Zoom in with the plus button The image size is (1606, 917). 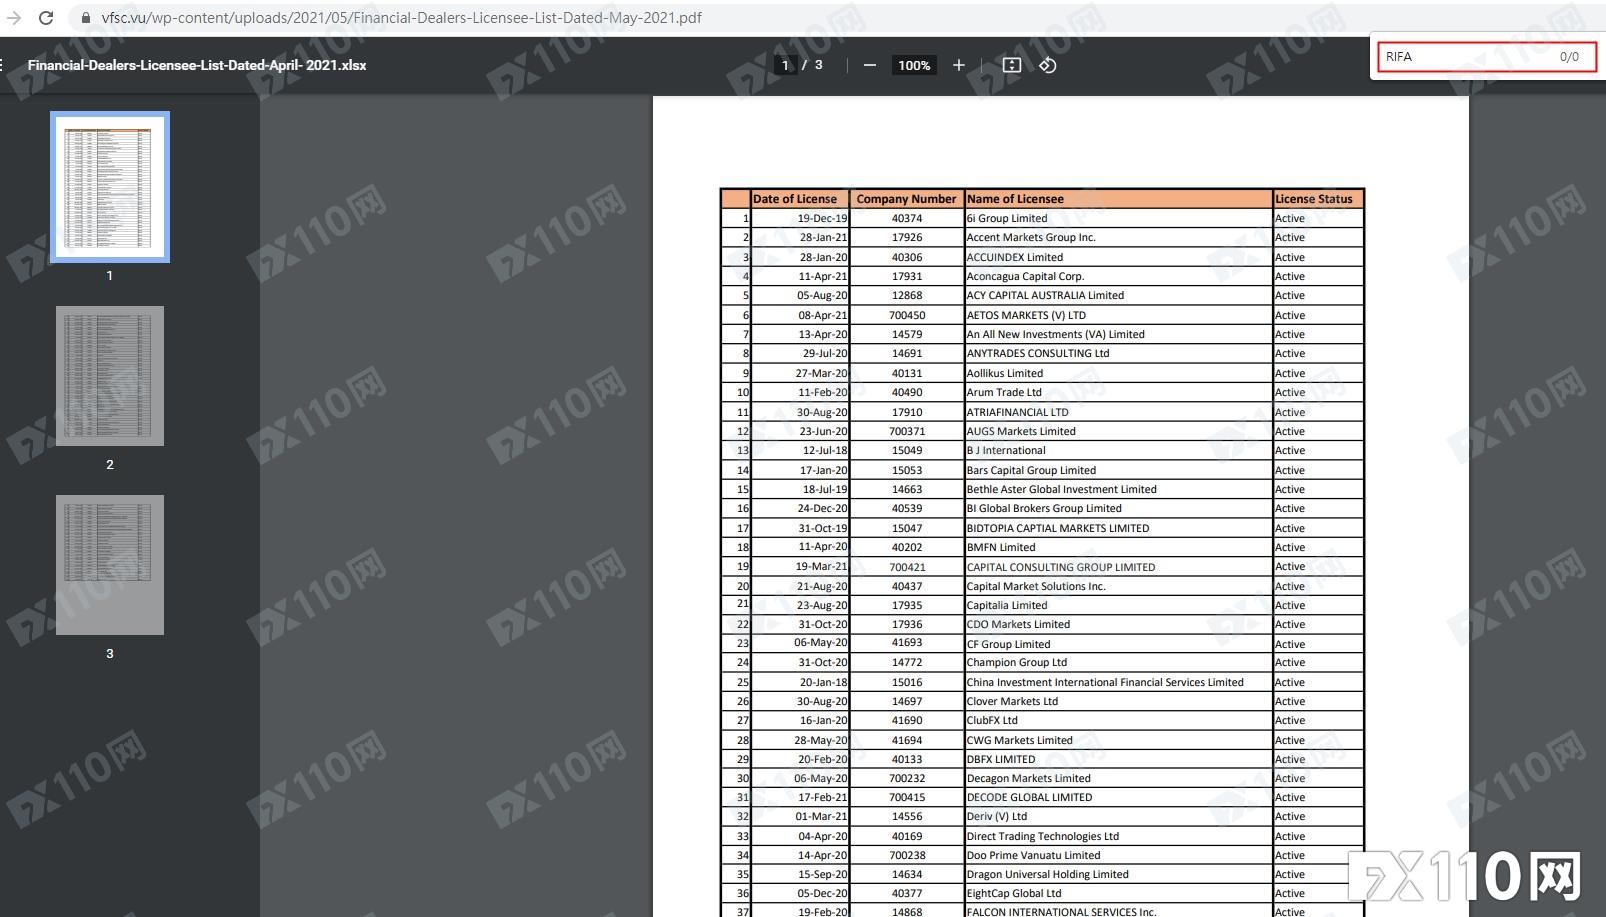[x=958, y=65]
